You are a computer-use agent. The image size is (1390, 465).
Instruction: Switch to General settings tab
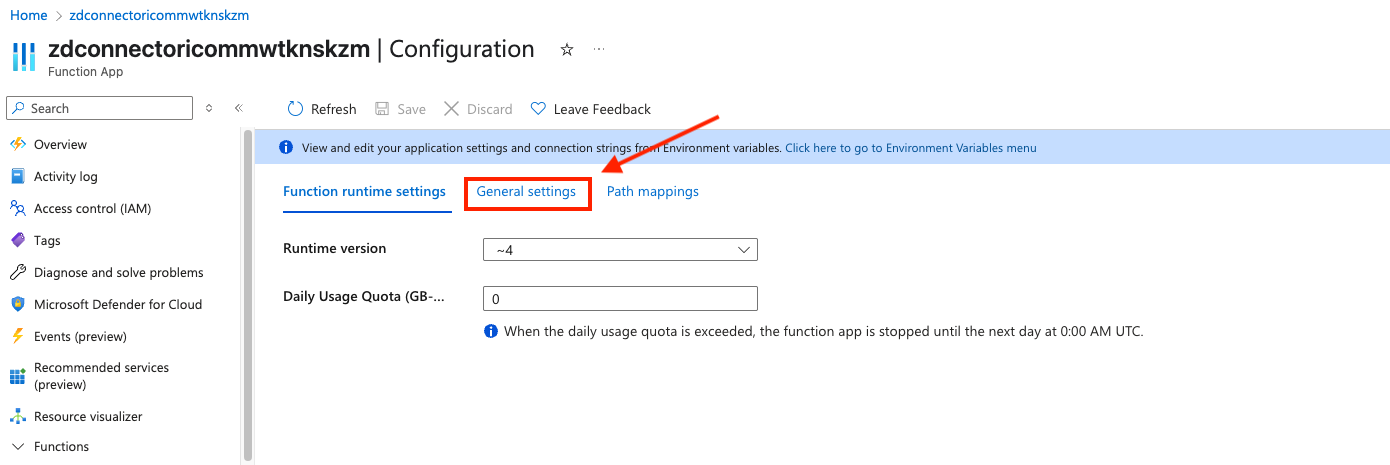tap(526, 191)
